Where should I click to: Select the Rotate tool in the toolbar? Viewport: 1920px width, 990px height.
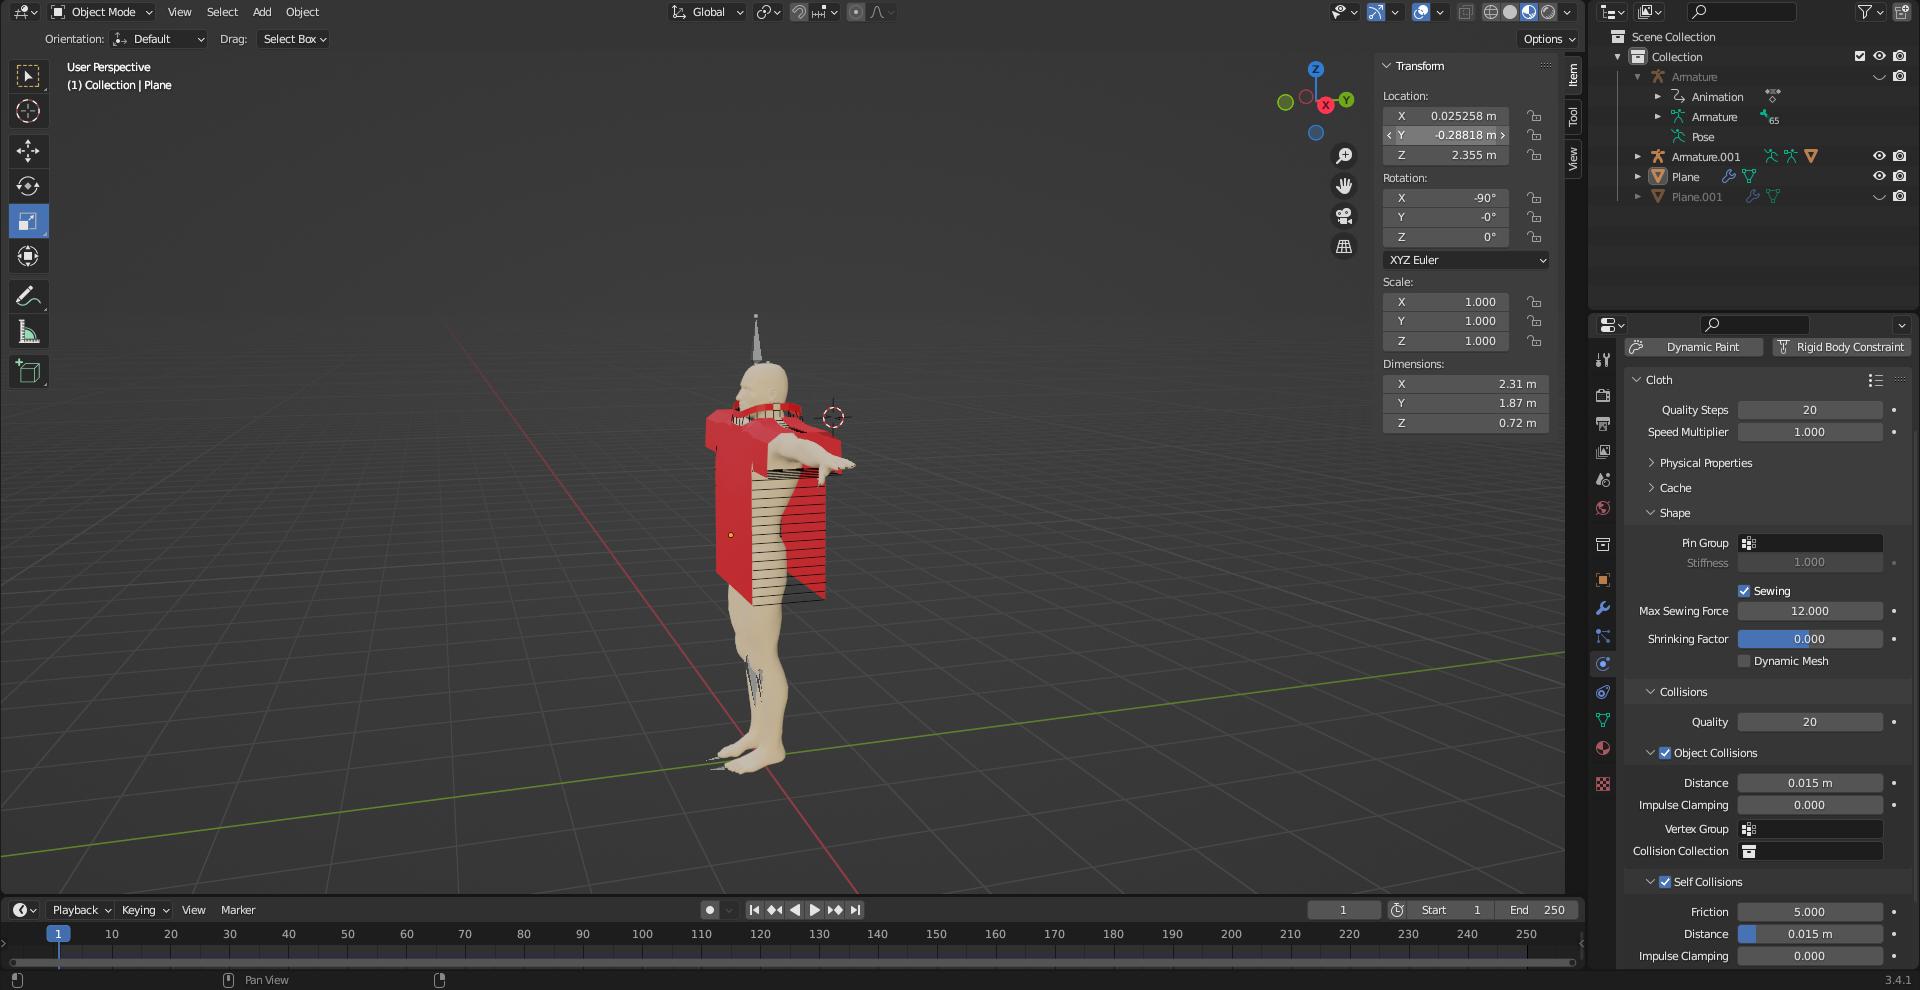click(28, 186)
